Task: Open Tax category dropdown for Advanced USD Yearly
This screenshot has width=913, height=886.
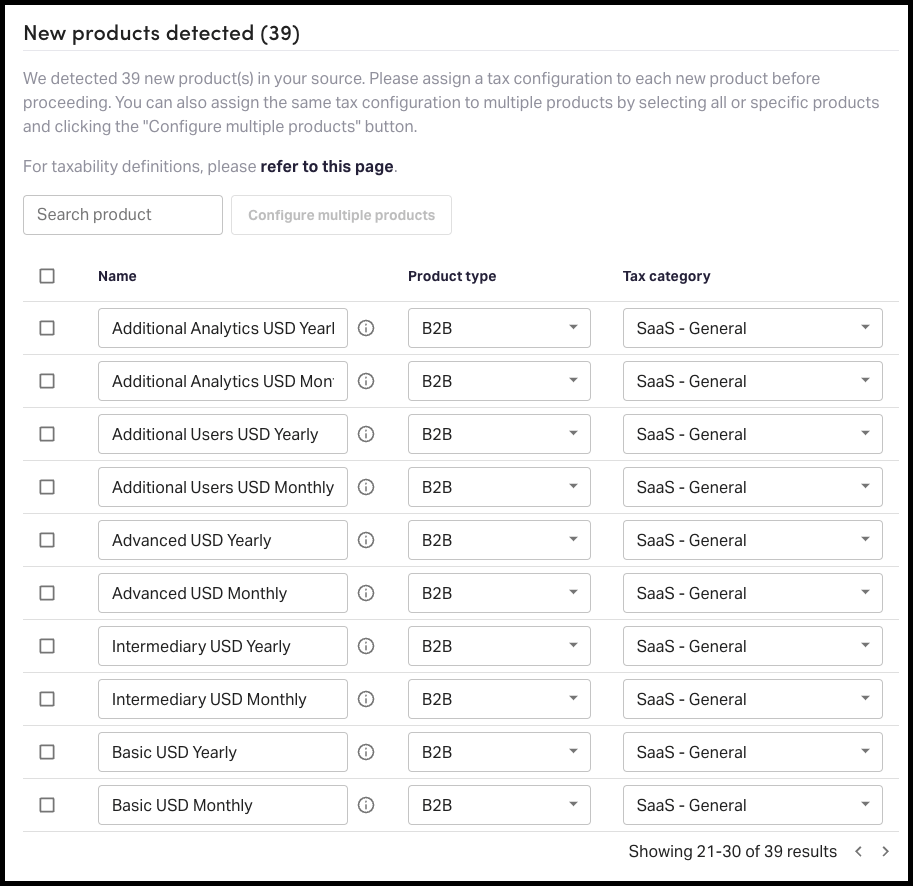Action: (752, 540)
